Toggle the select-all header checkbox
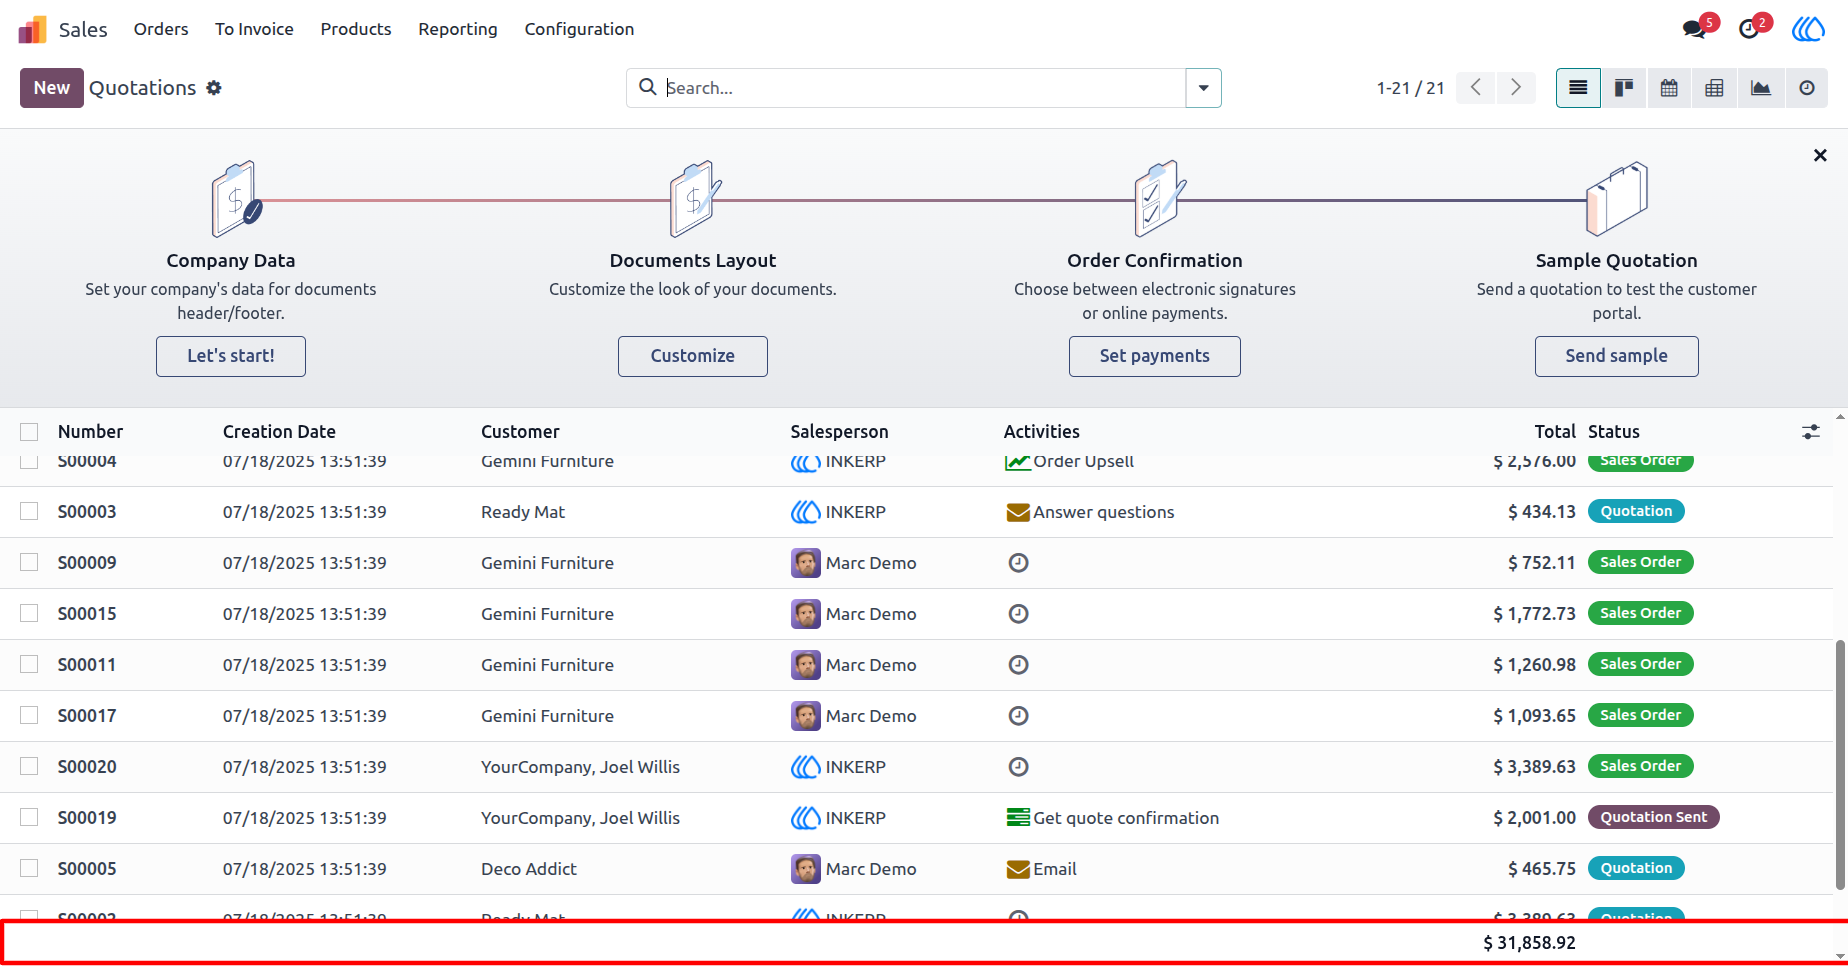1848x966 pixels. [x=29, y=432]
